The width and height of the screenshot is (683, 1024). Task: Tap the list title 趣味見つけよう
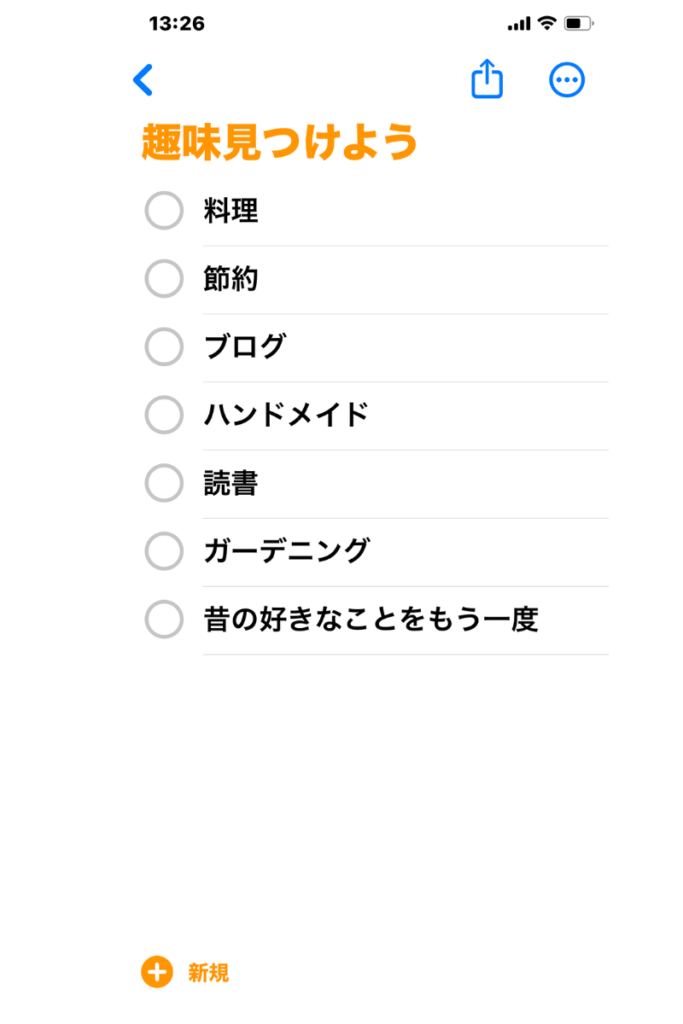click(279, 142)
